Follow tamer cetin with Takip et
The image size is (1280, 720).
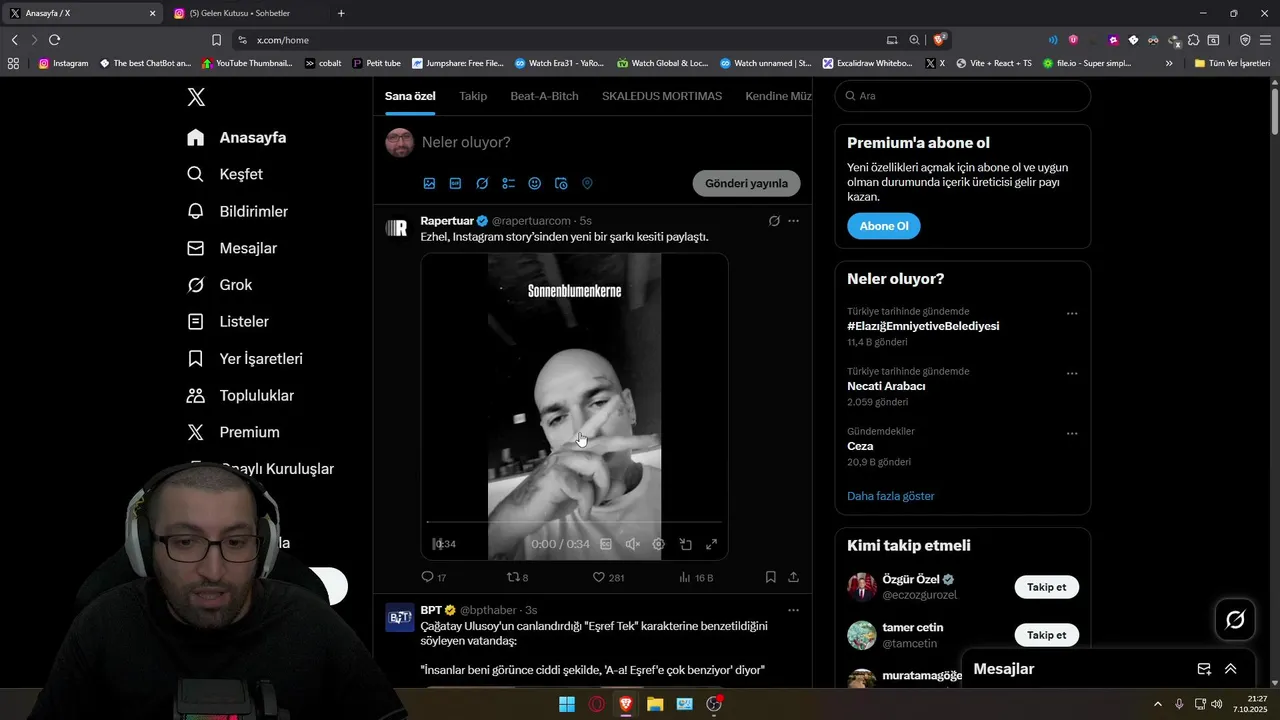[x=1047, y=635]
